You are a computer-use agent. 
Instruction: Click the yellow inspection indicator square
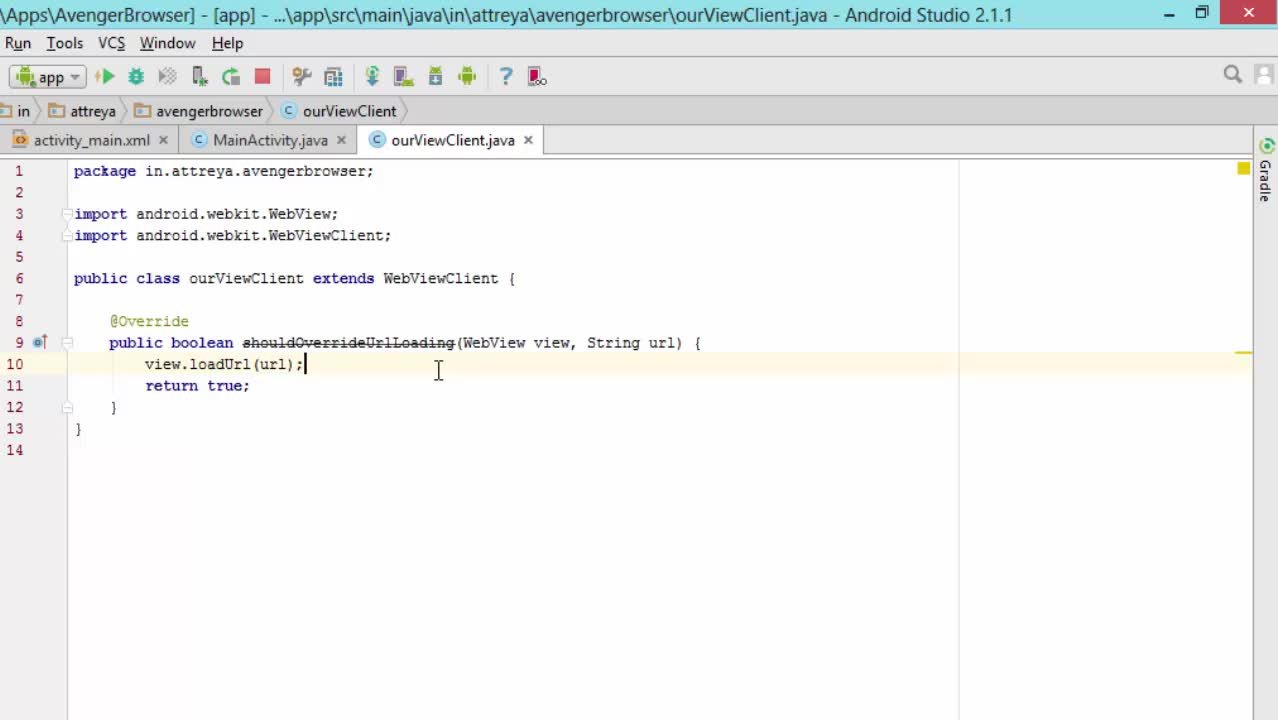(x=1243, y=169)
